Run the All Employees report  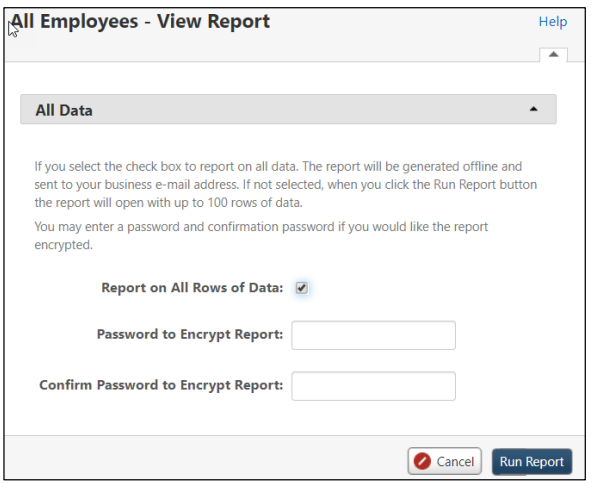[532, 461]
